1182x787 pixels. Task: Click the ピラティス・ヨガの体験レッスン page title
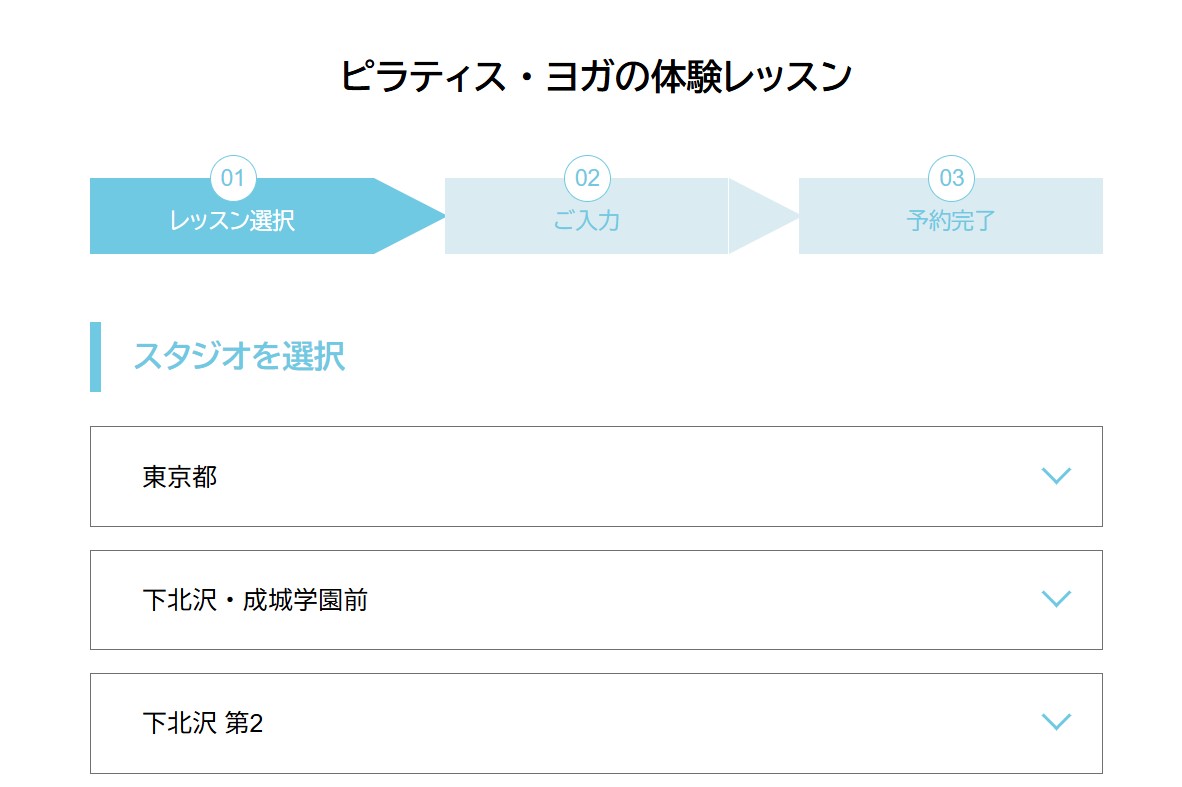coord(596,77)
